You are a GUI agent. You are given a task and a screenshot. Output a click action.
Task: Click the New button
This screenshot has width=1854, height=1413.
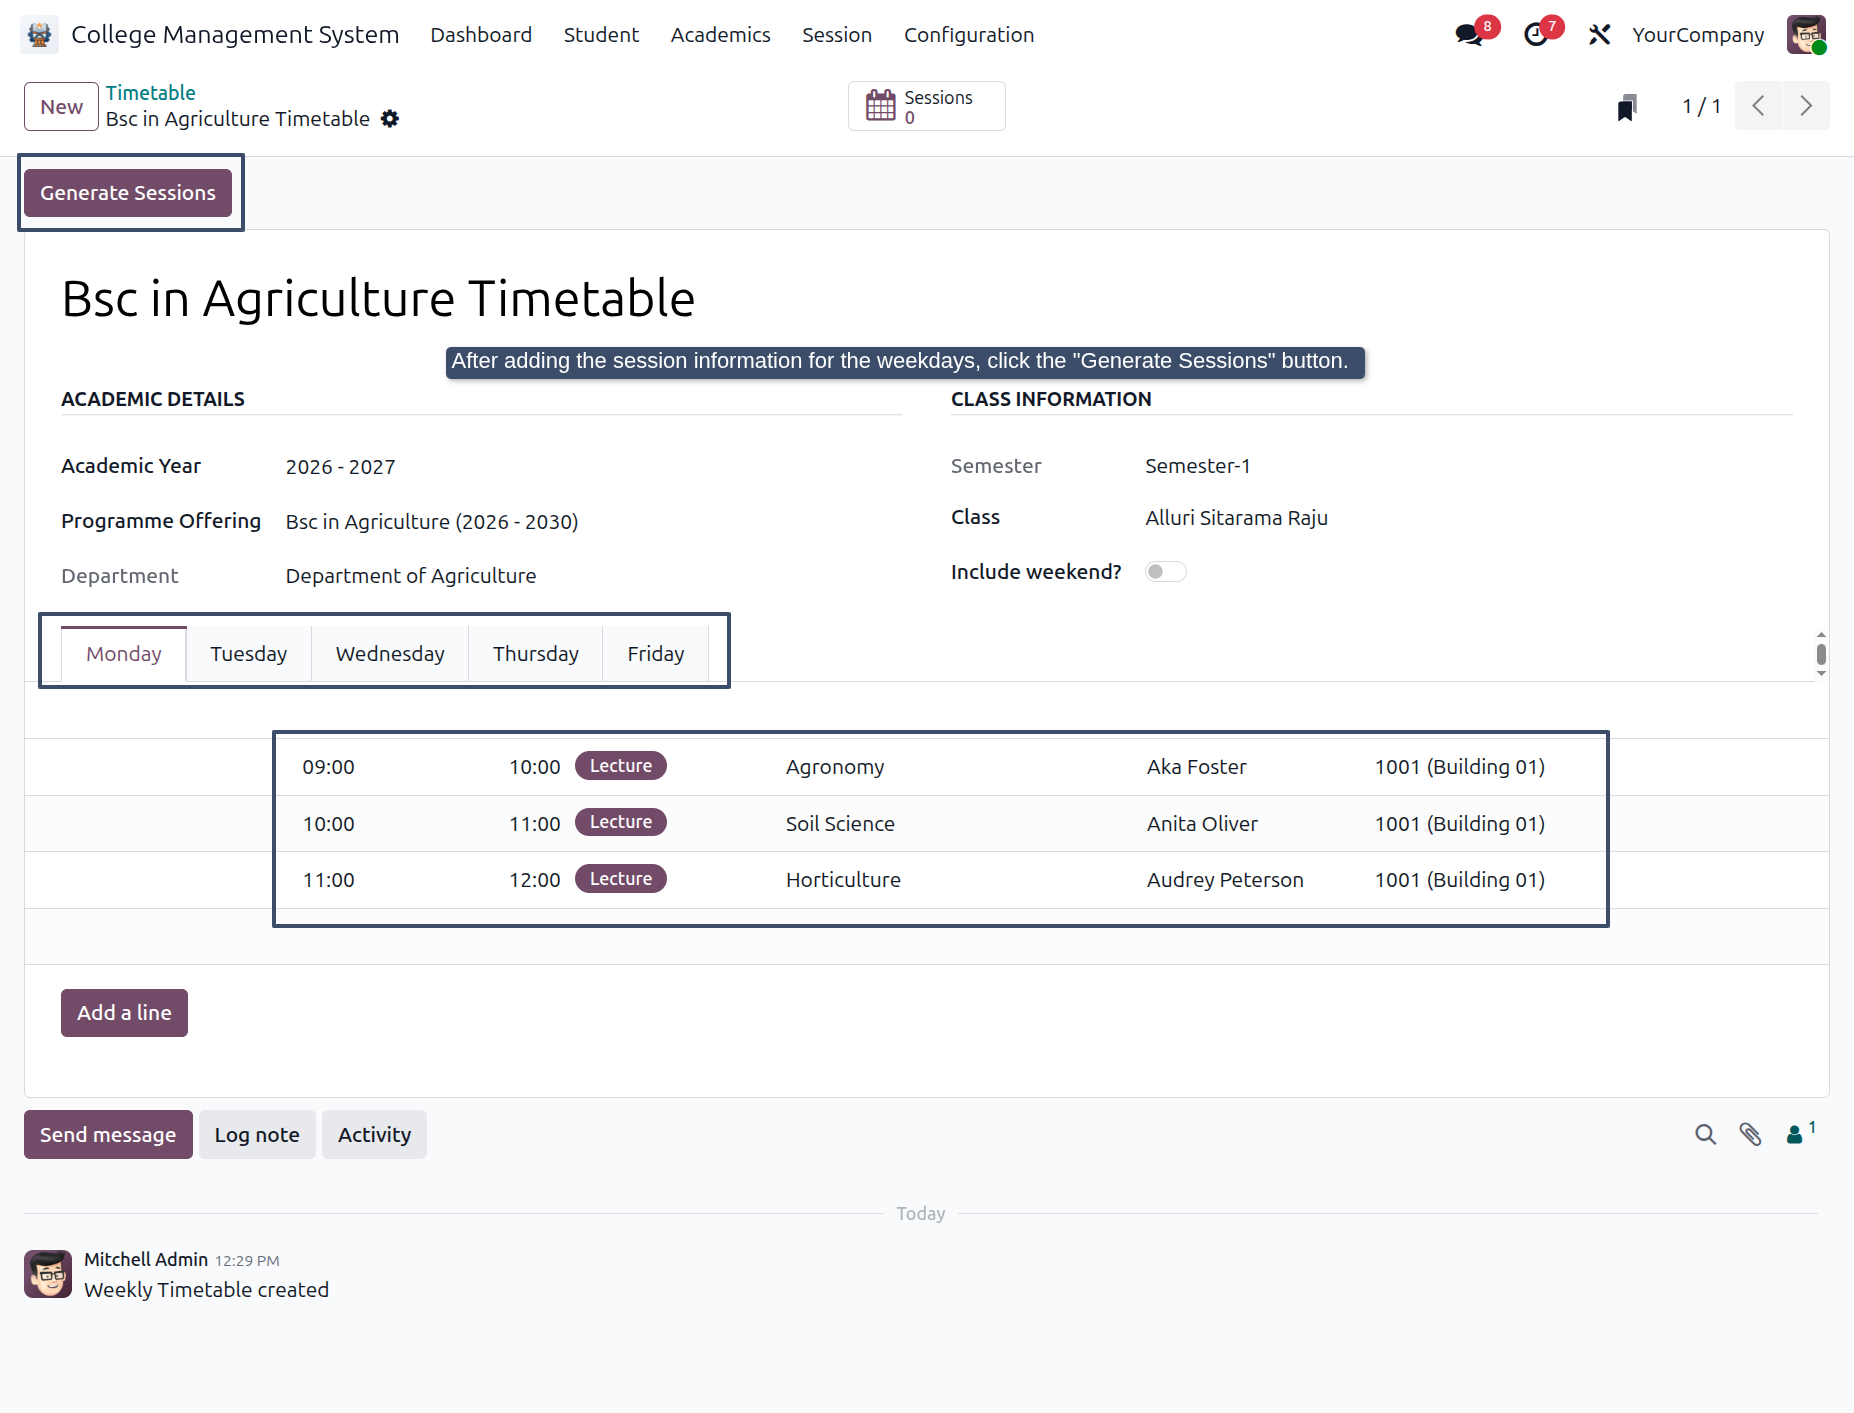coord(61,107)
